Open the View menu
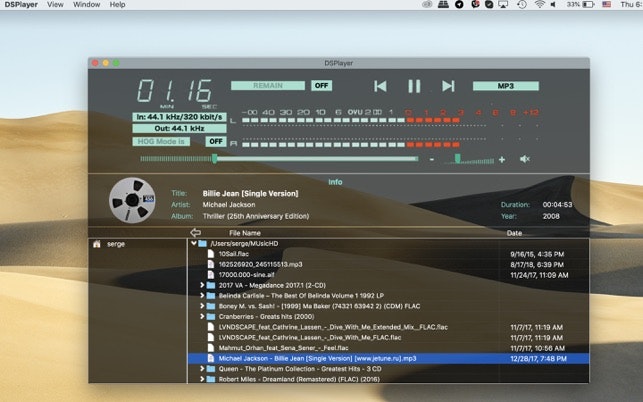Image resolution: width=643 pixels, height=402 pixels. point(55,5)
